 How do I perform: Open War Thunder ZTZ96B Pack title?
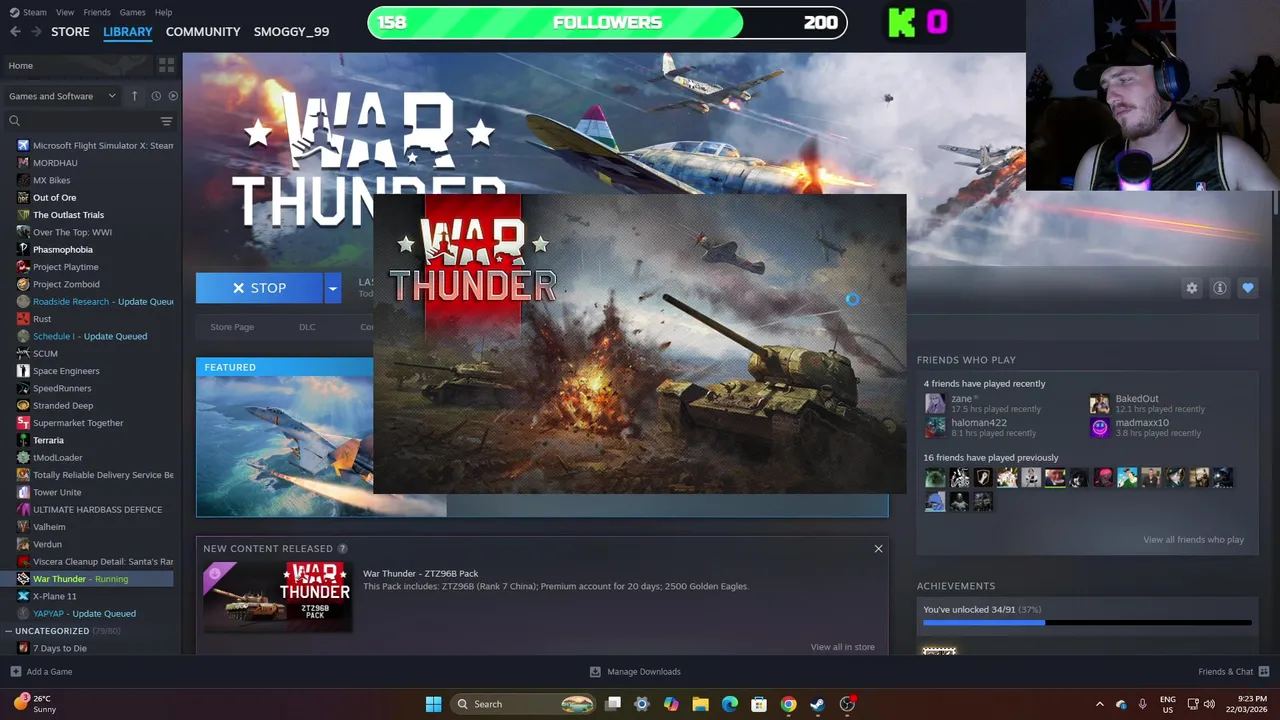[x=420, y=574]
